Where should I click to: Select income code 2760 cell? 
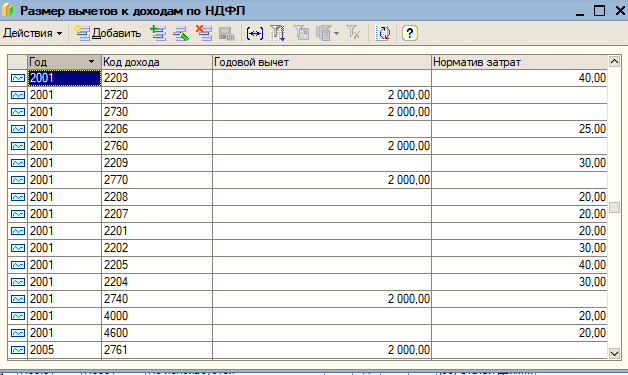click(x=157, y=146)
